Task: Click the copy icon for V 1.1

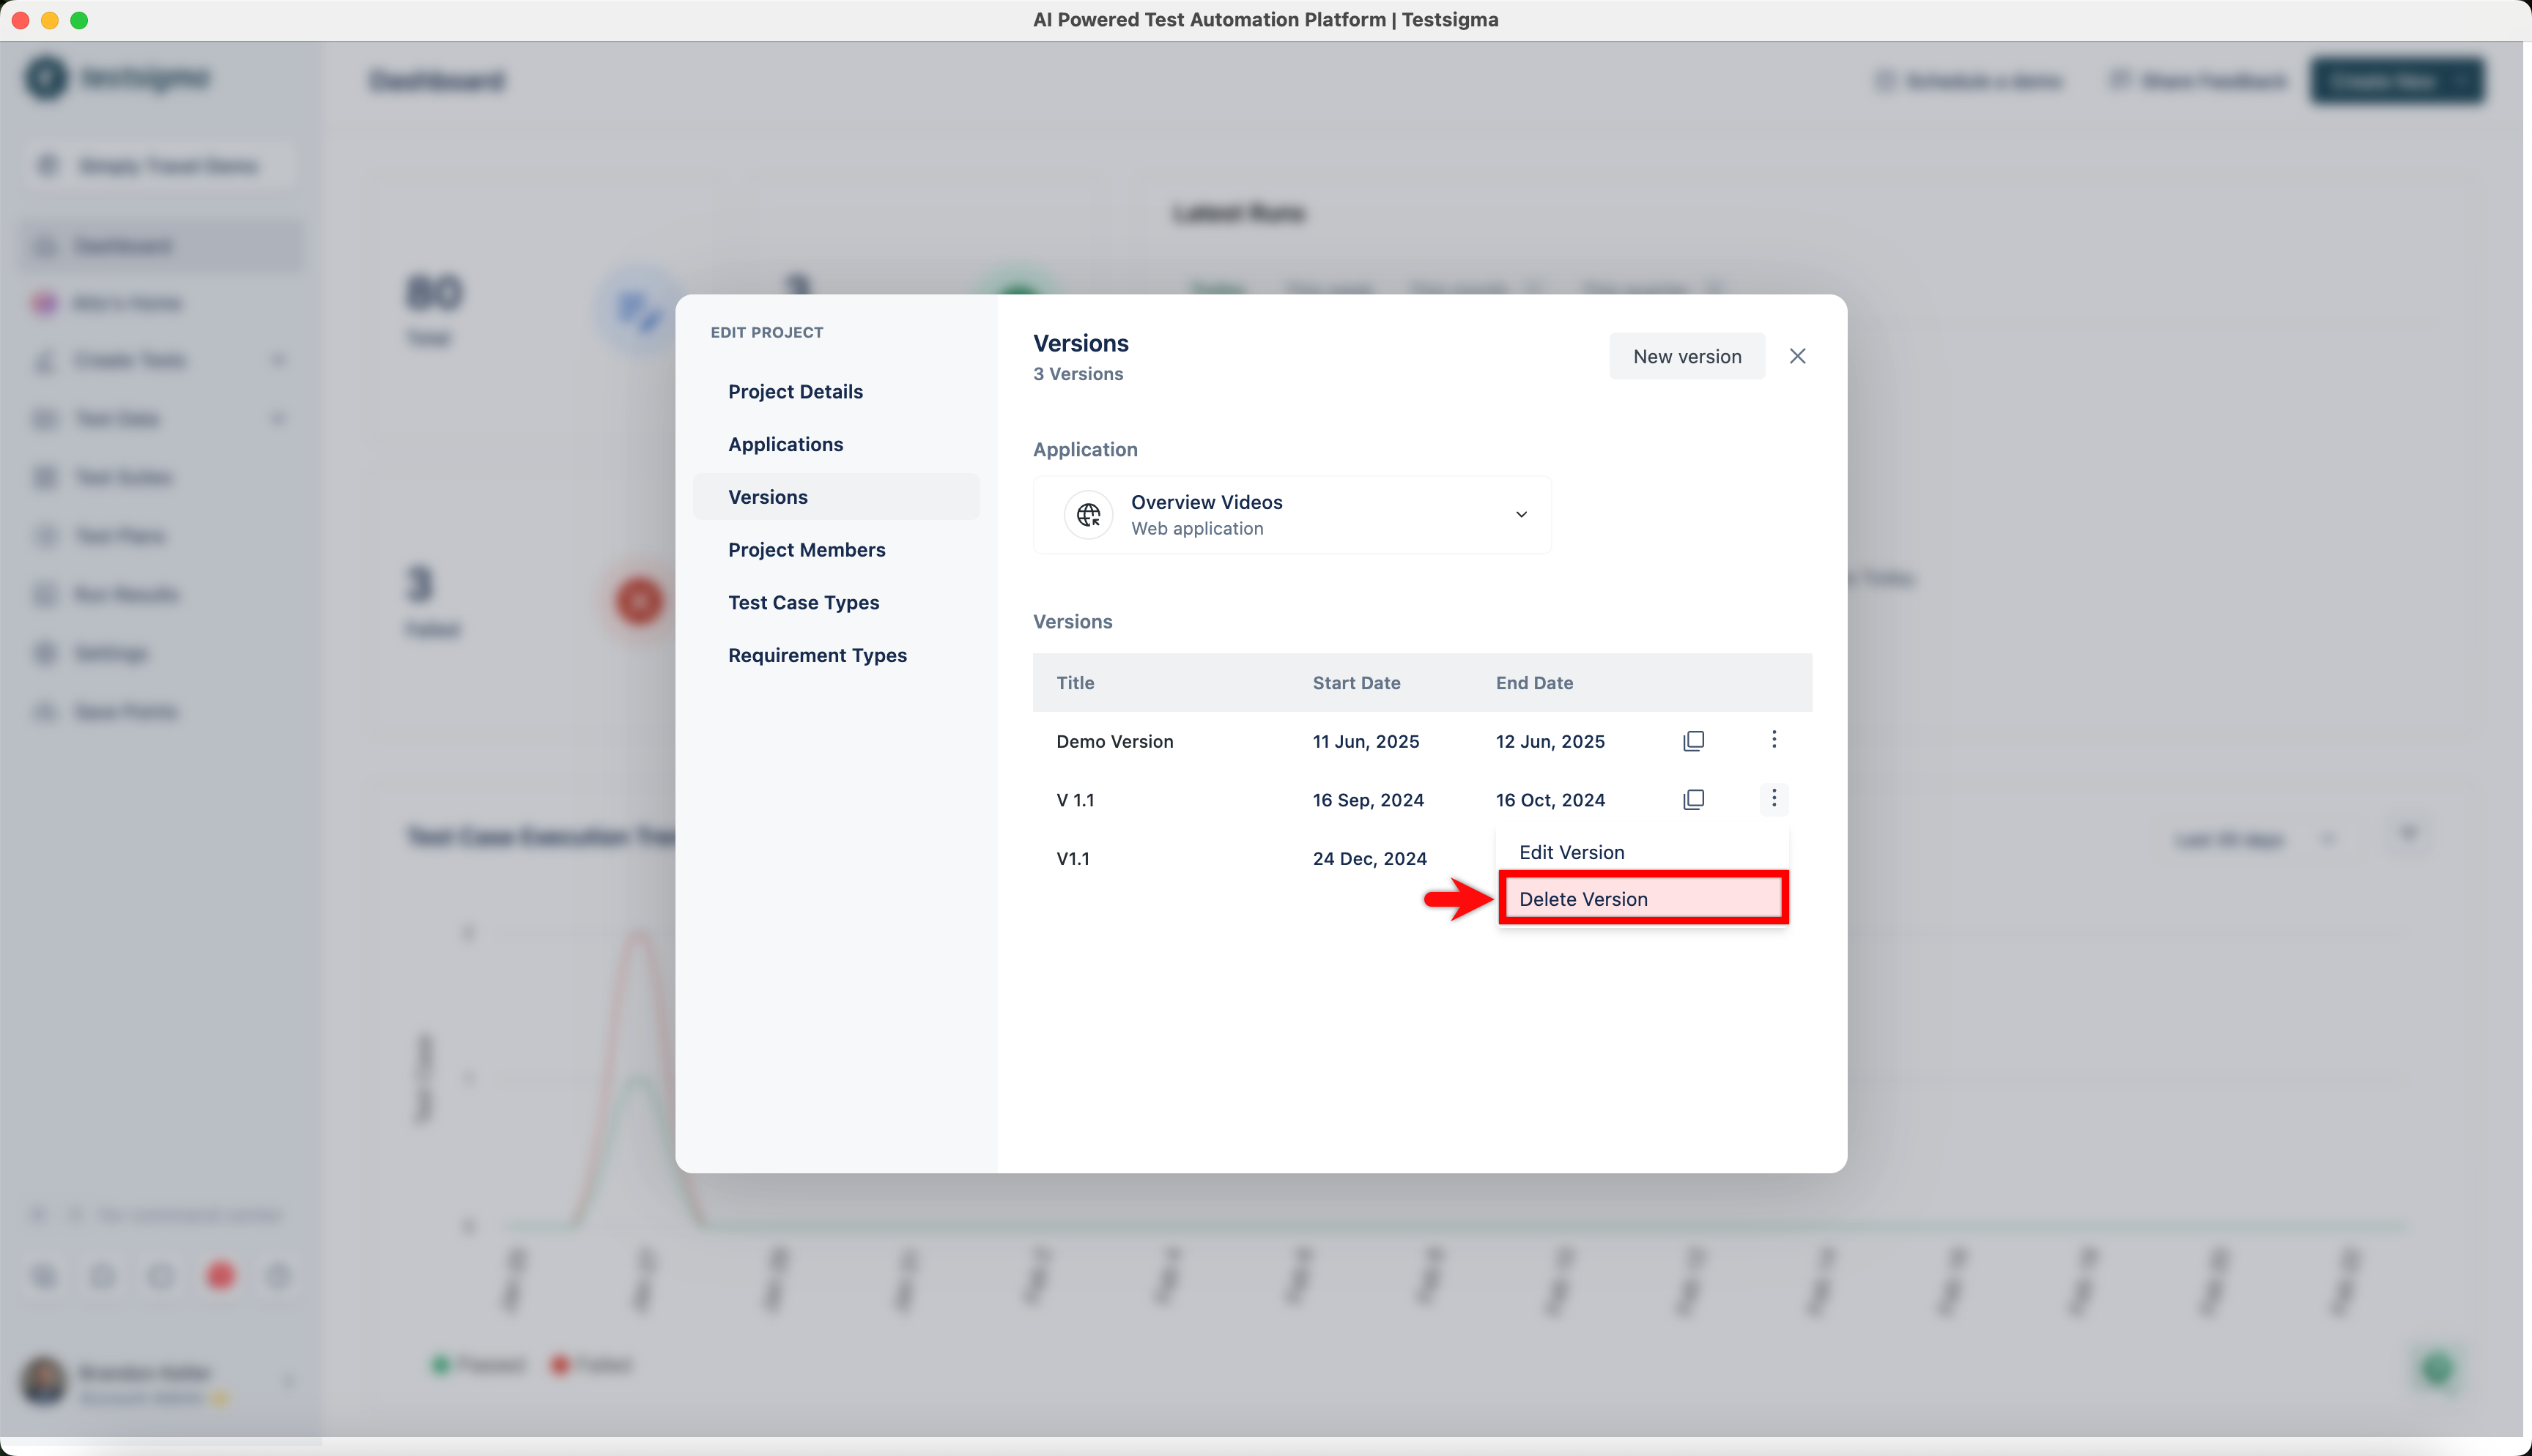Action: (x=1693, y=799)
